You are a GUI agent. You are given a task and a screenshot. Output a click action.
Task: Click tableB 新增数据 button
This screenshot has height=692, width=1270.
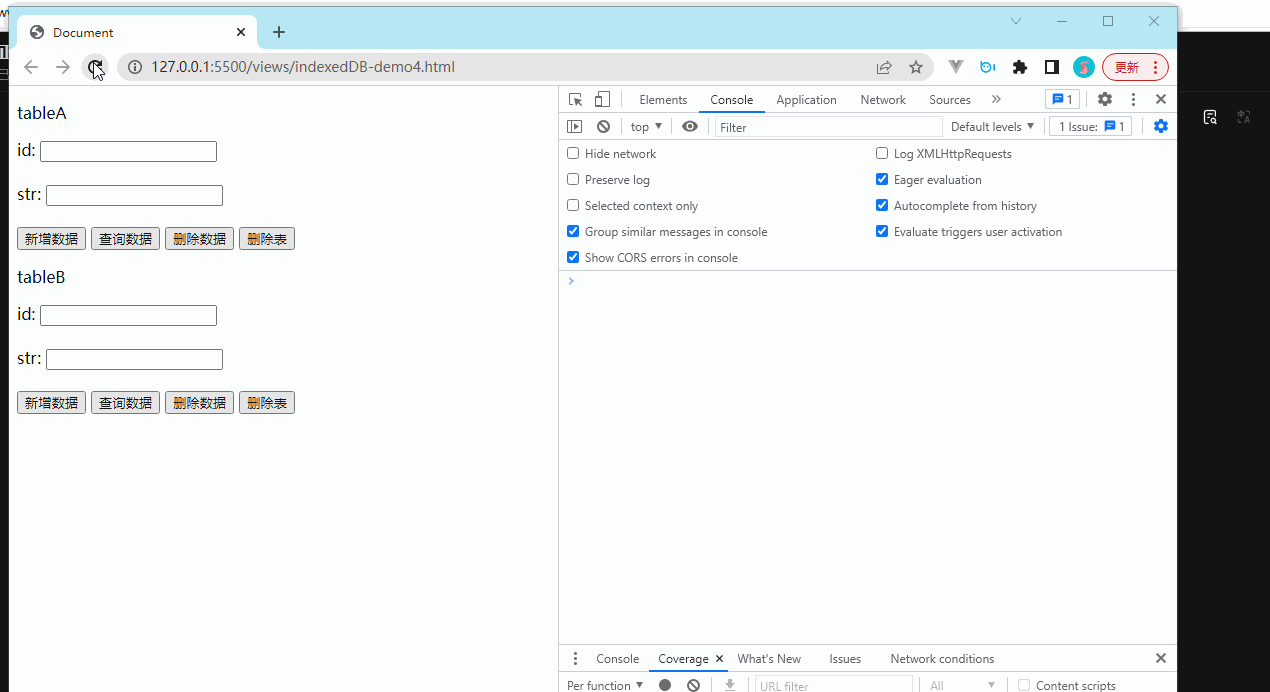pyautogui.click(x=51, y=403)
